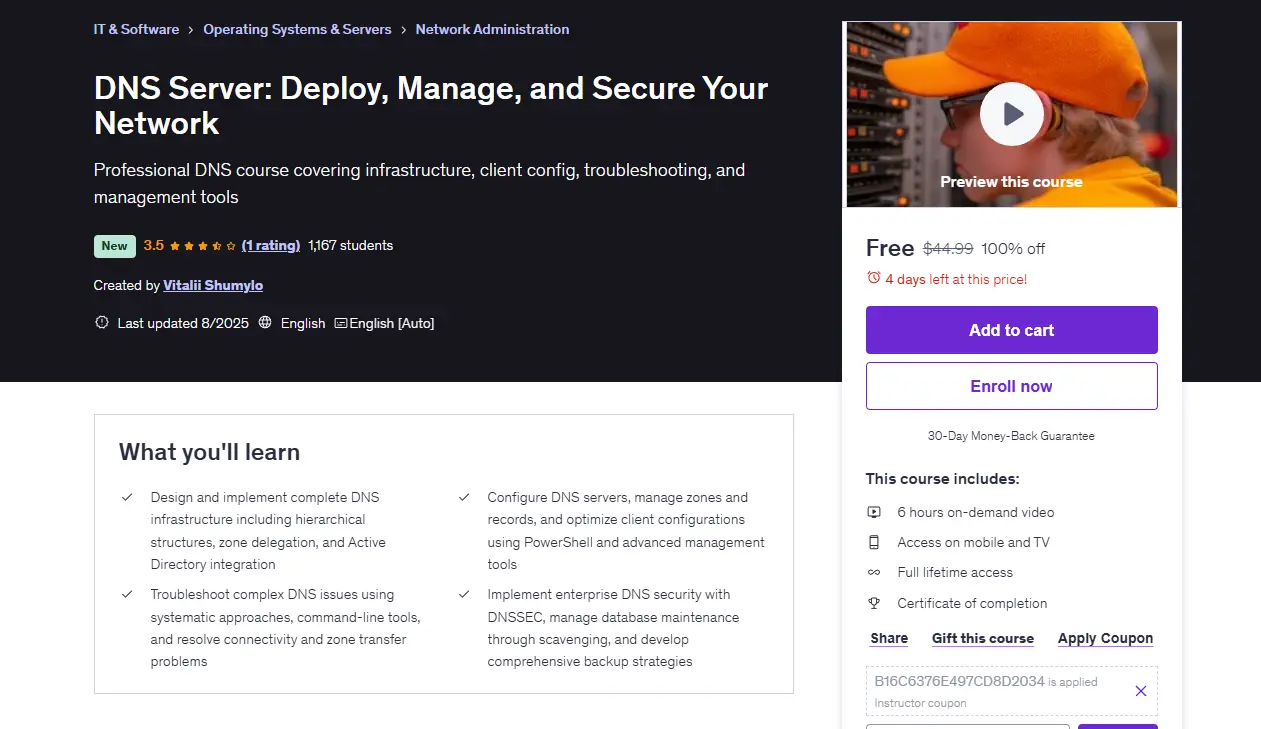Open the (1 rating) link
This screenshot has width=1261, height=729.
(271, 245)
